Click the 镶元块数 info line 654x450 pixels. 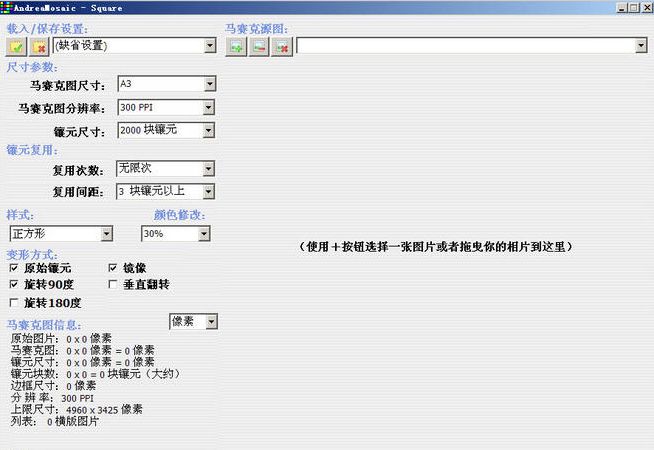(x=96, y=374)
